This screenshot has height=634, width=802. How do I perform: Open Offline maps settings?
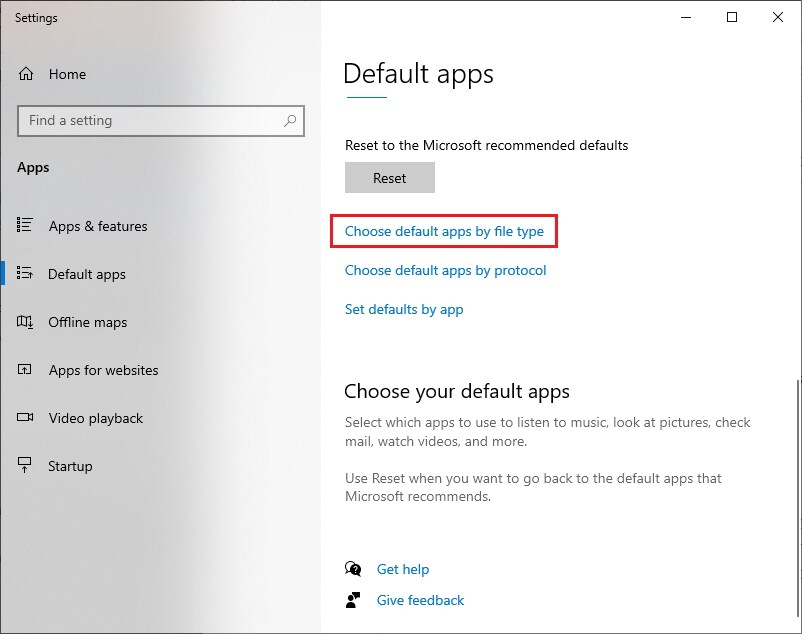tap(88, 322)
